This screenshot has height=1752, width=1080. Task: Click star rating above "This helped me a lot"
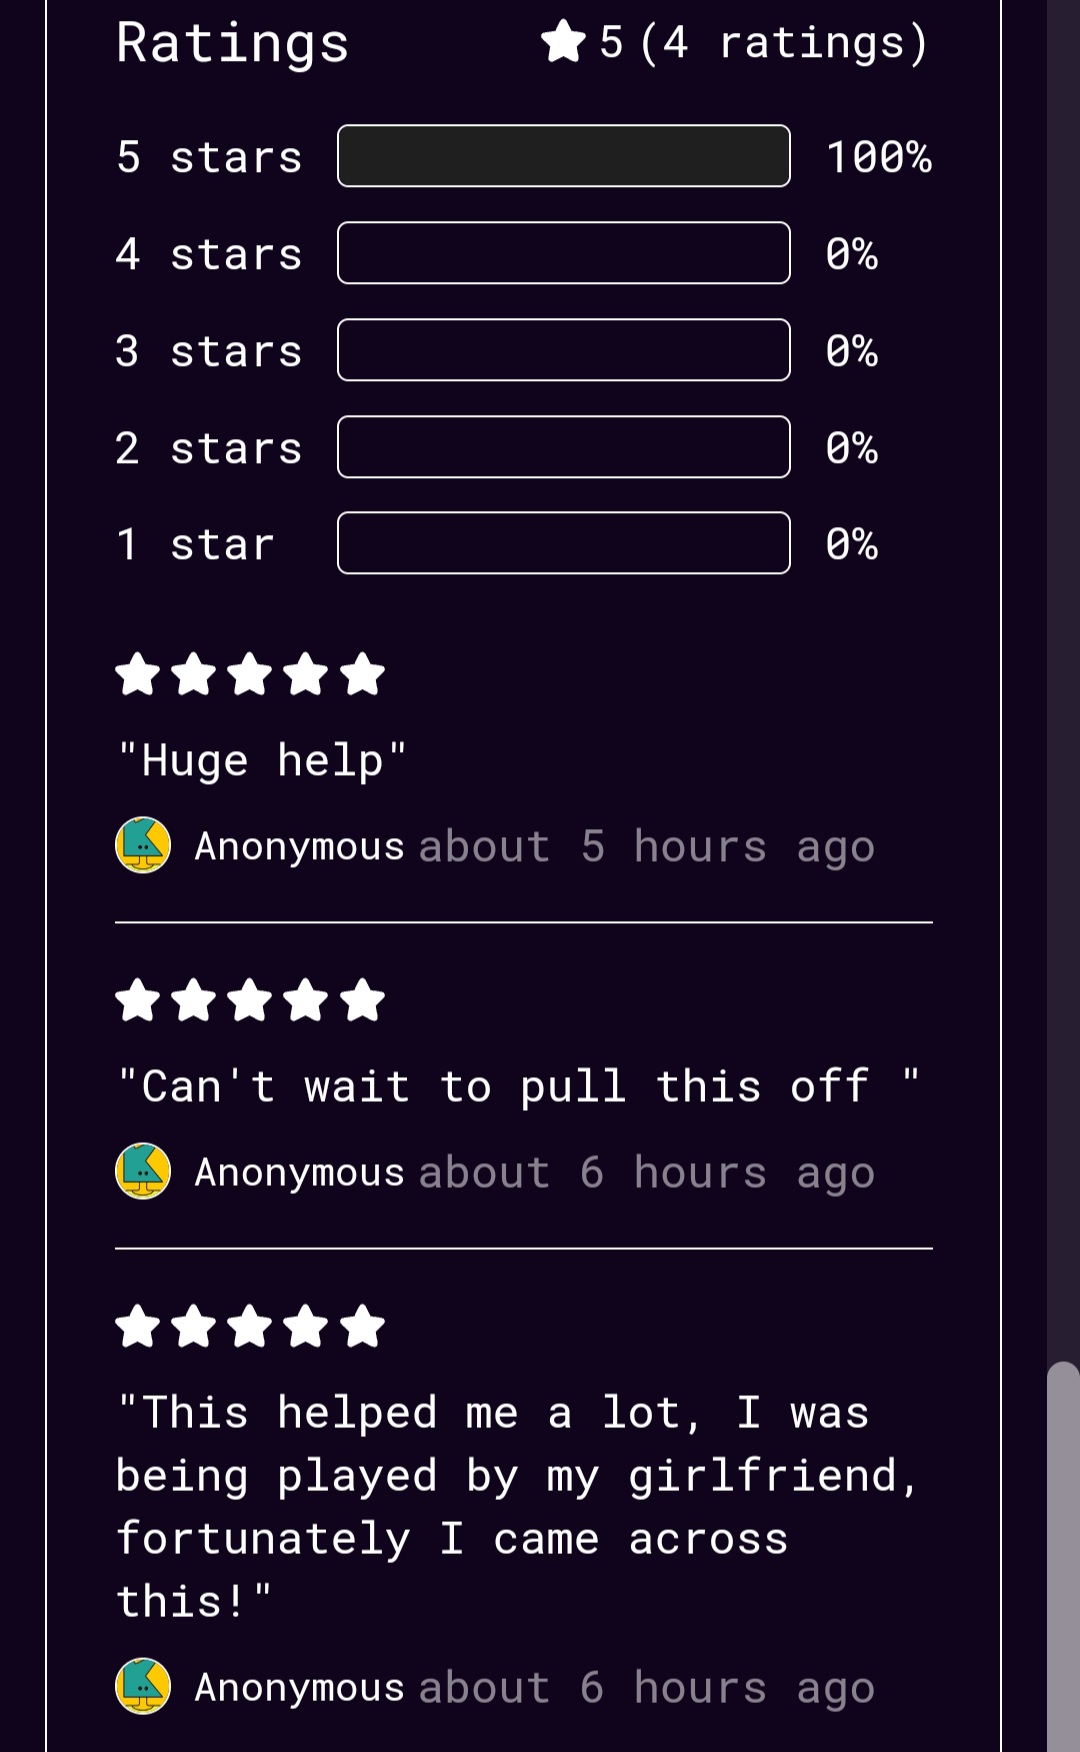pos(250,1327)
